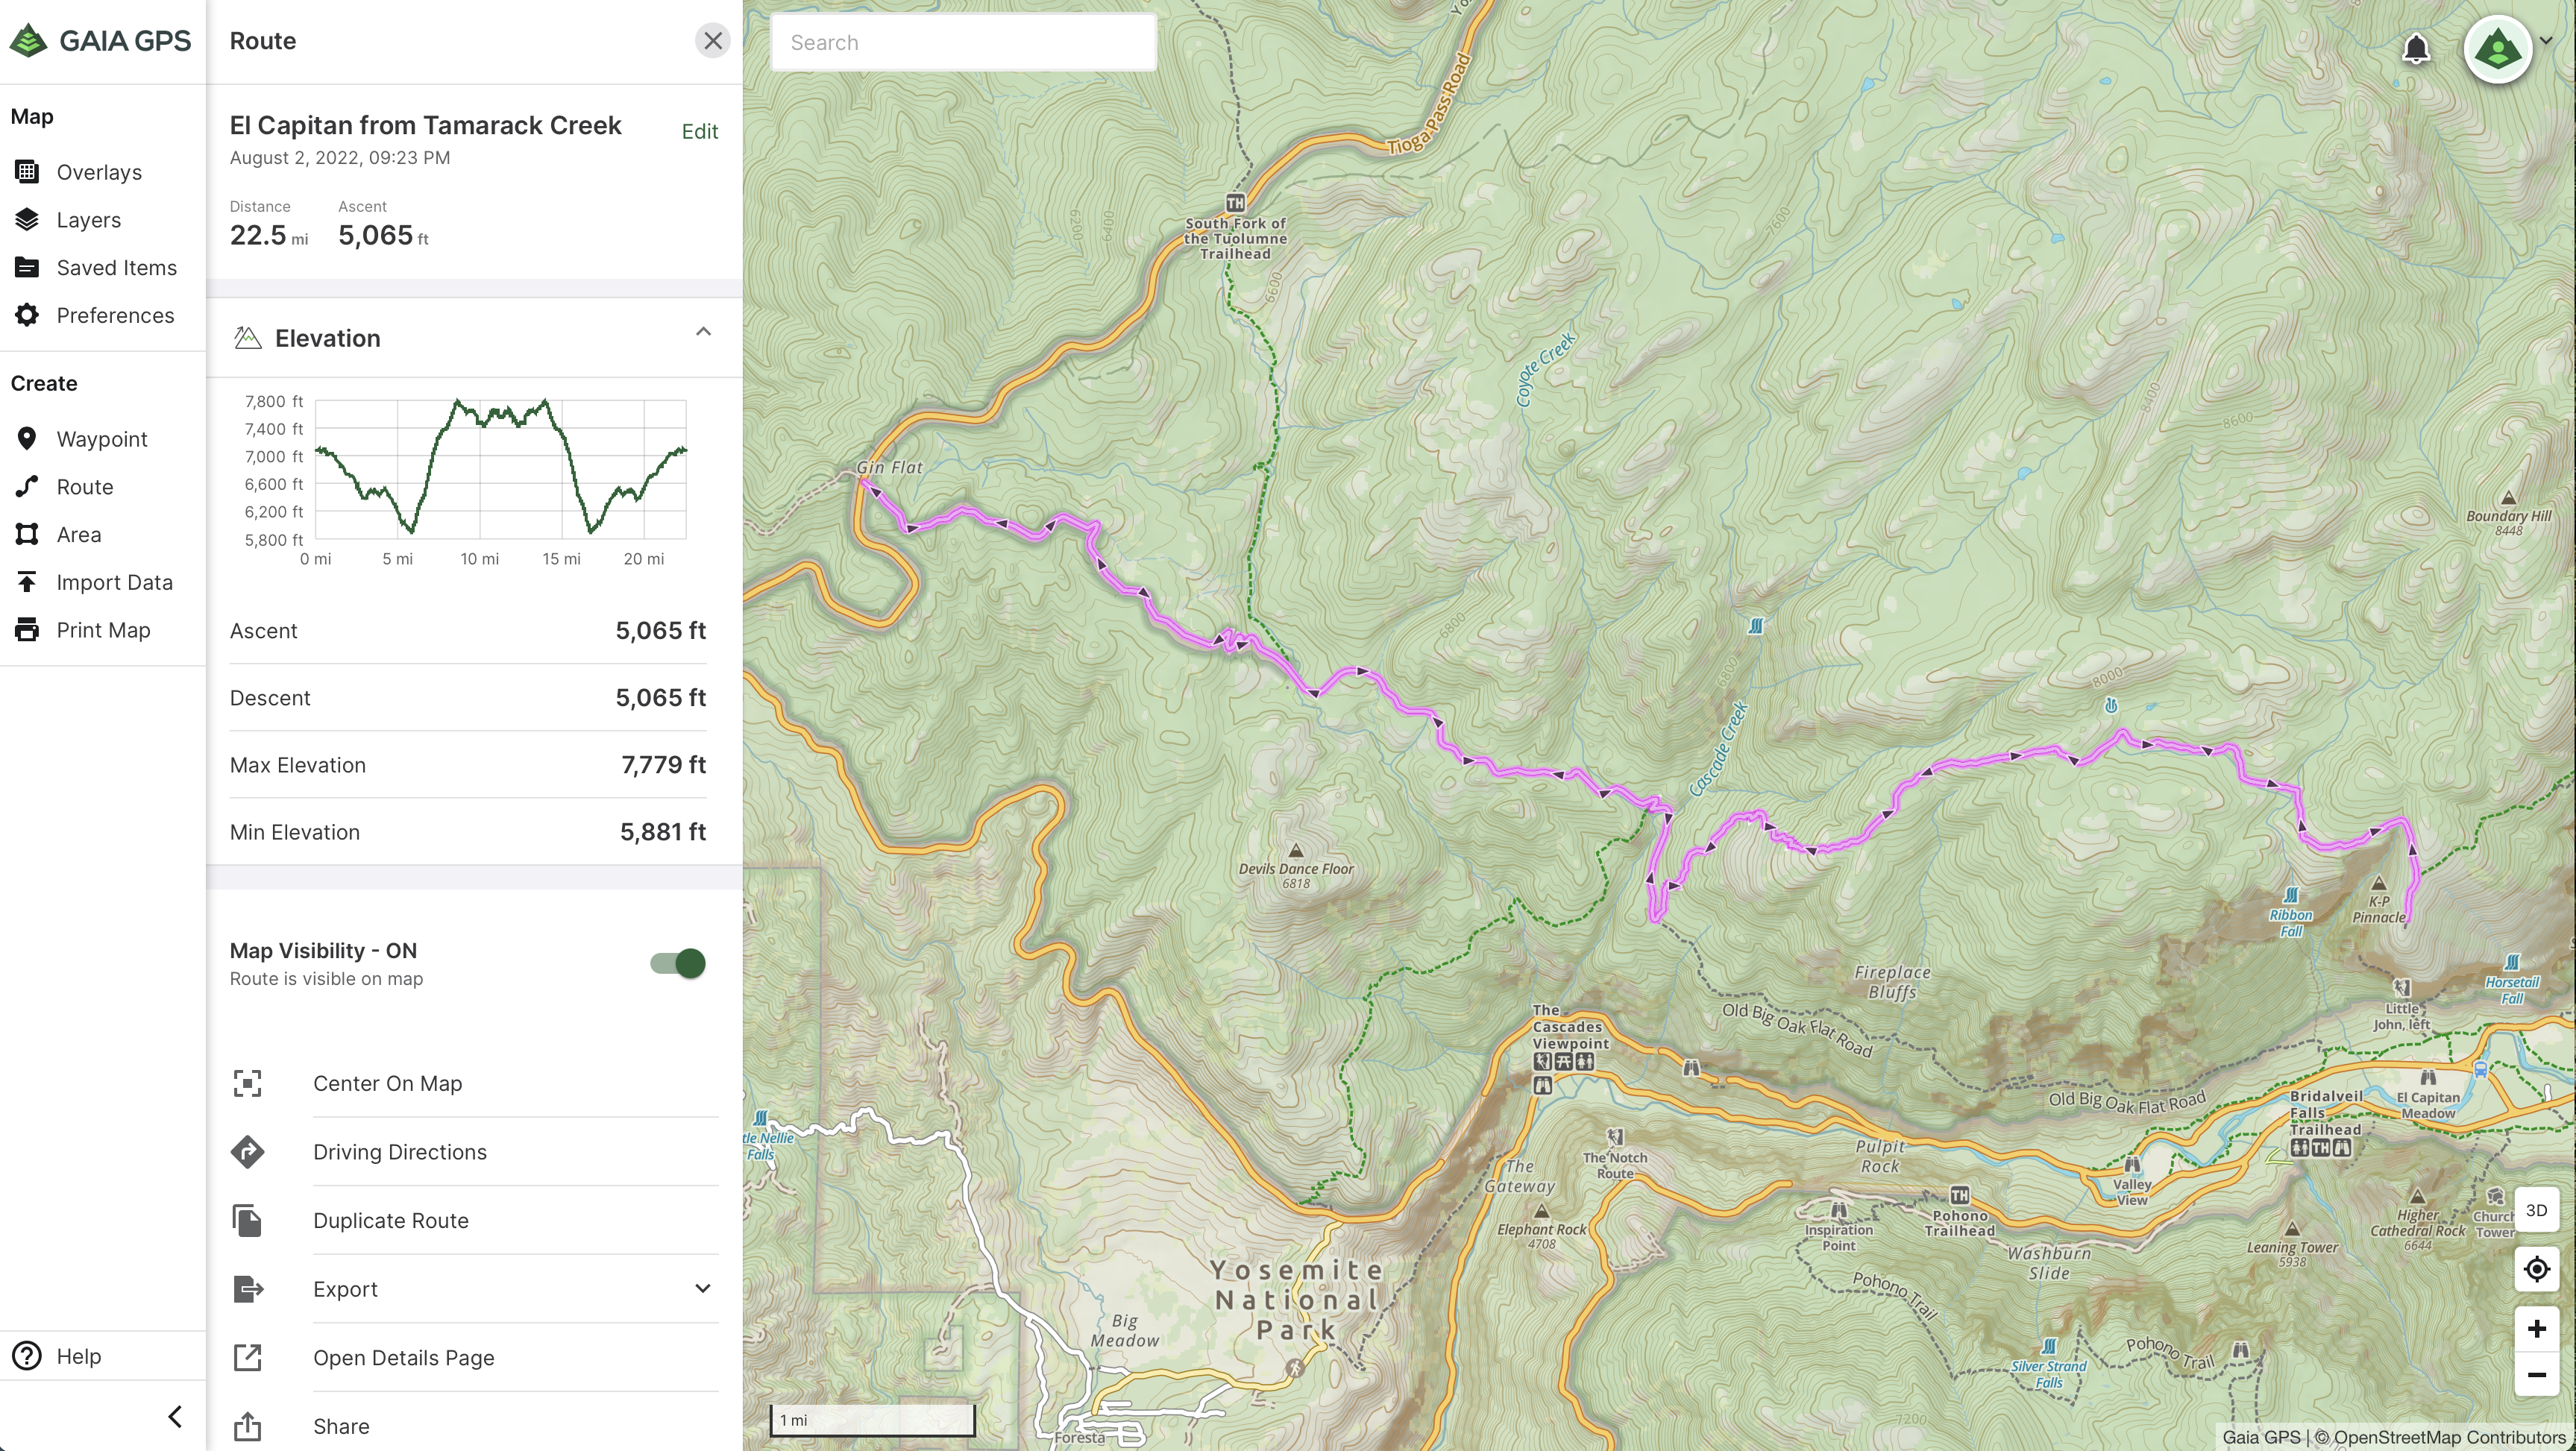
Task: Click the Open Details Page icon
Action: coord(247,1358)
